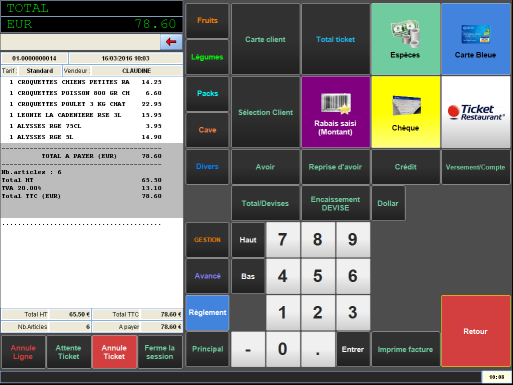Click the red Retour button

[x=476, y=331]
